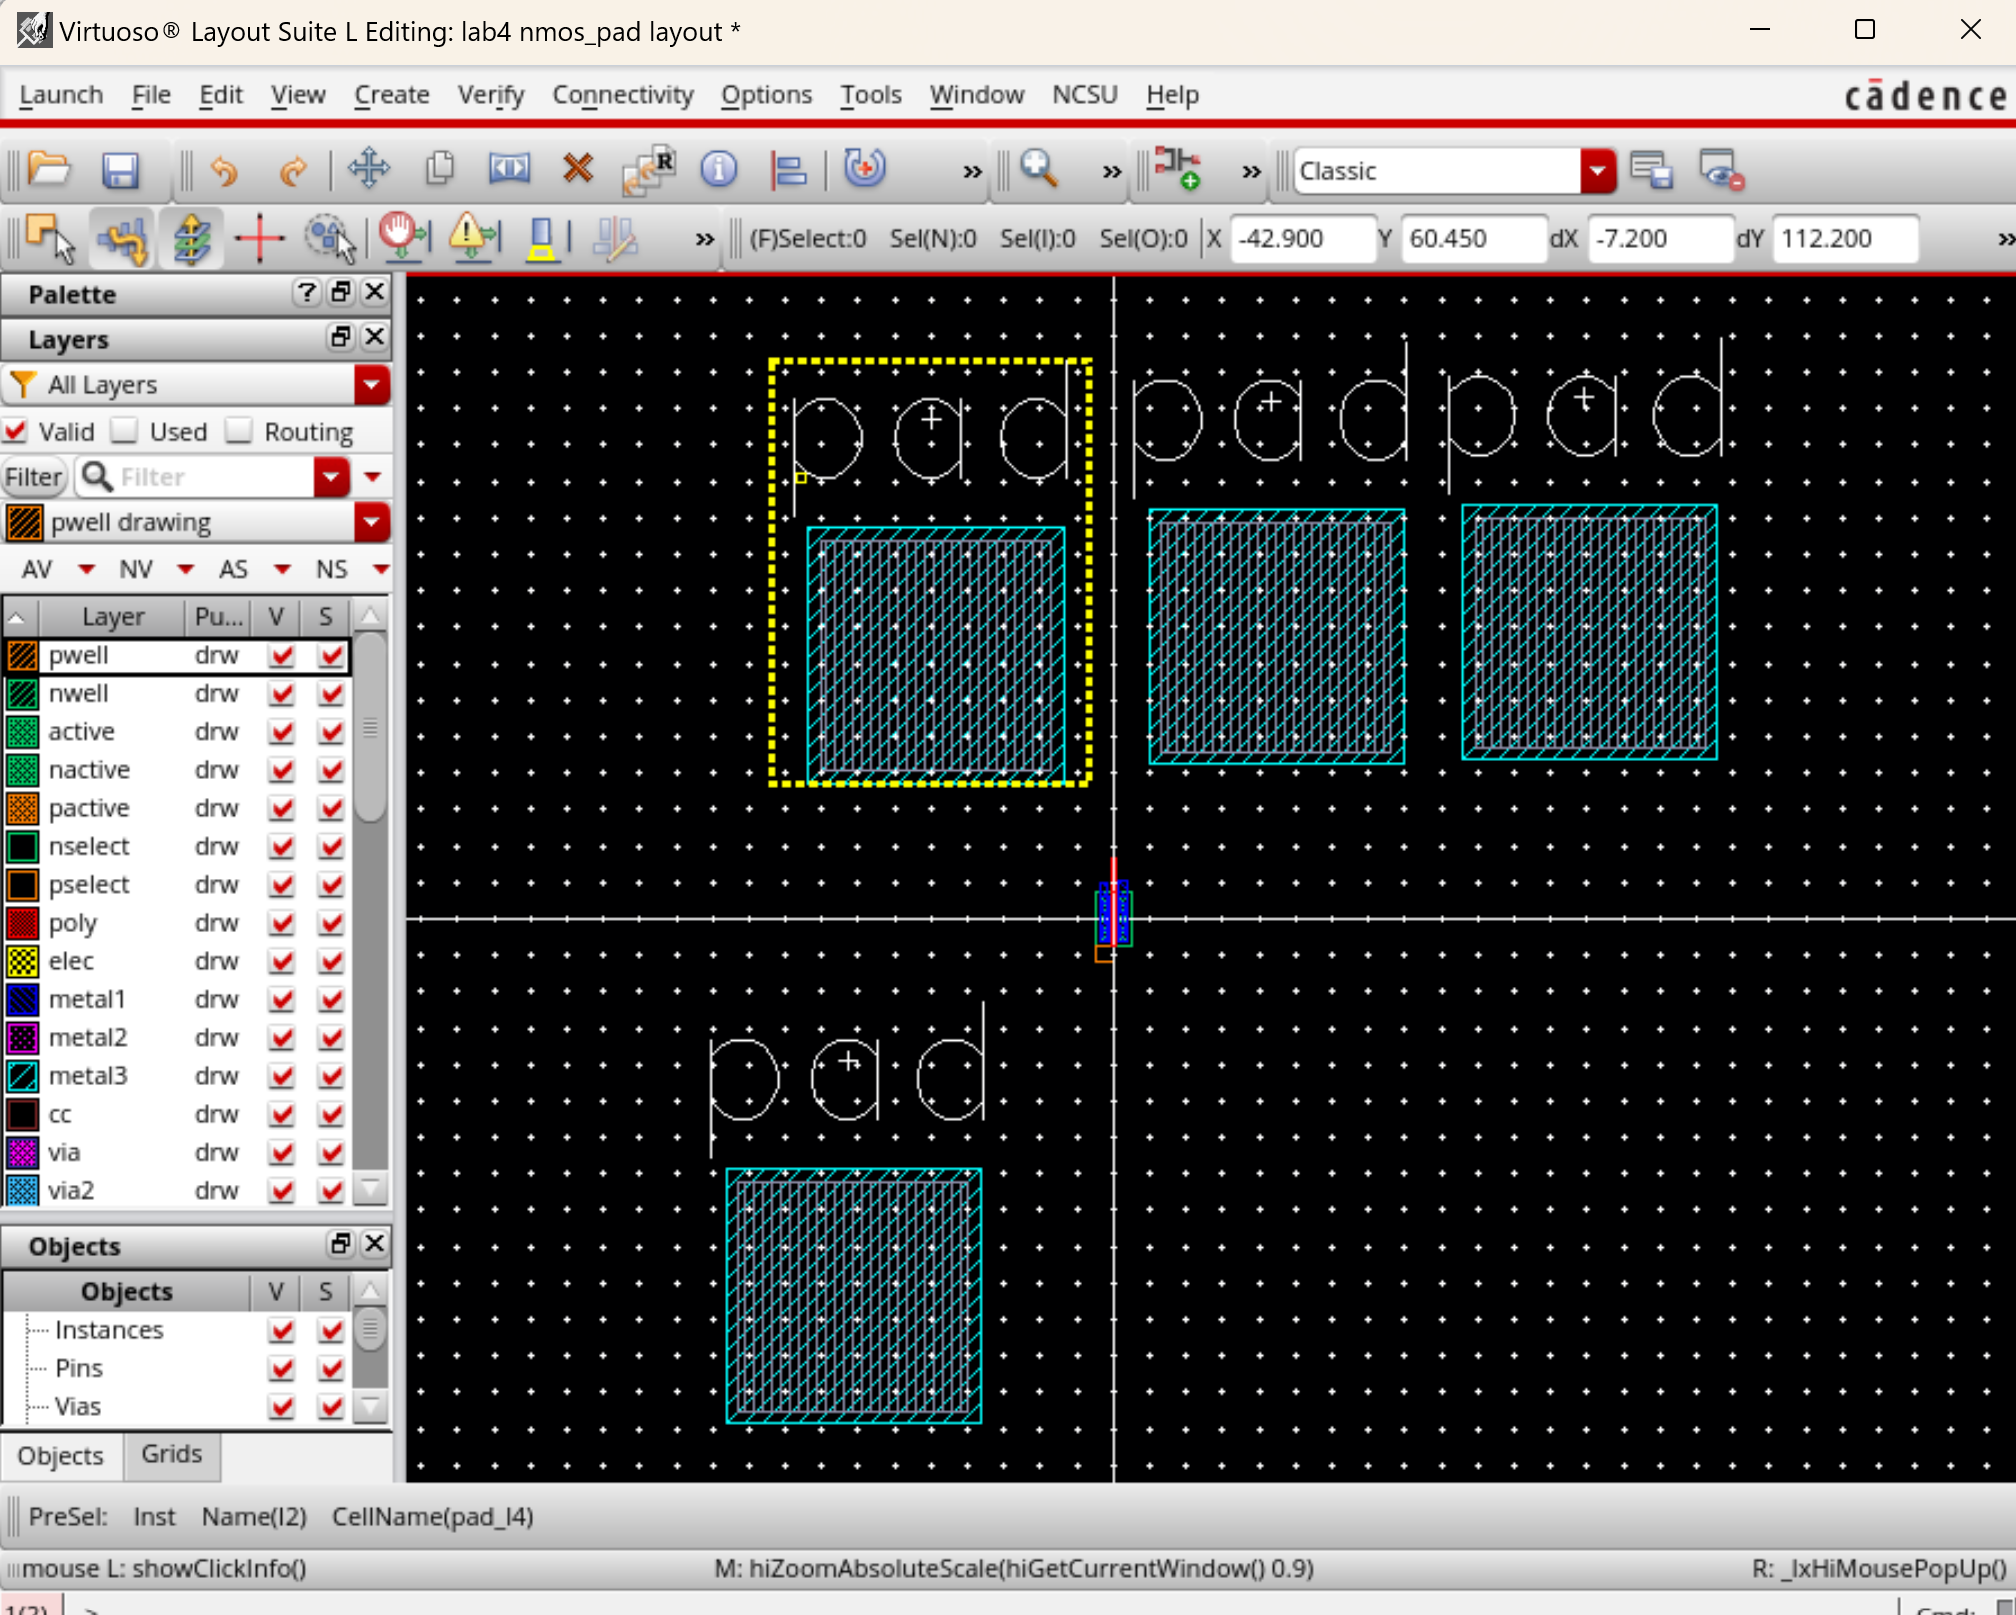Screen dimensions: 2016x1615
Task: Toggle the Routing checkbox
Action: (x=239, y=431)
